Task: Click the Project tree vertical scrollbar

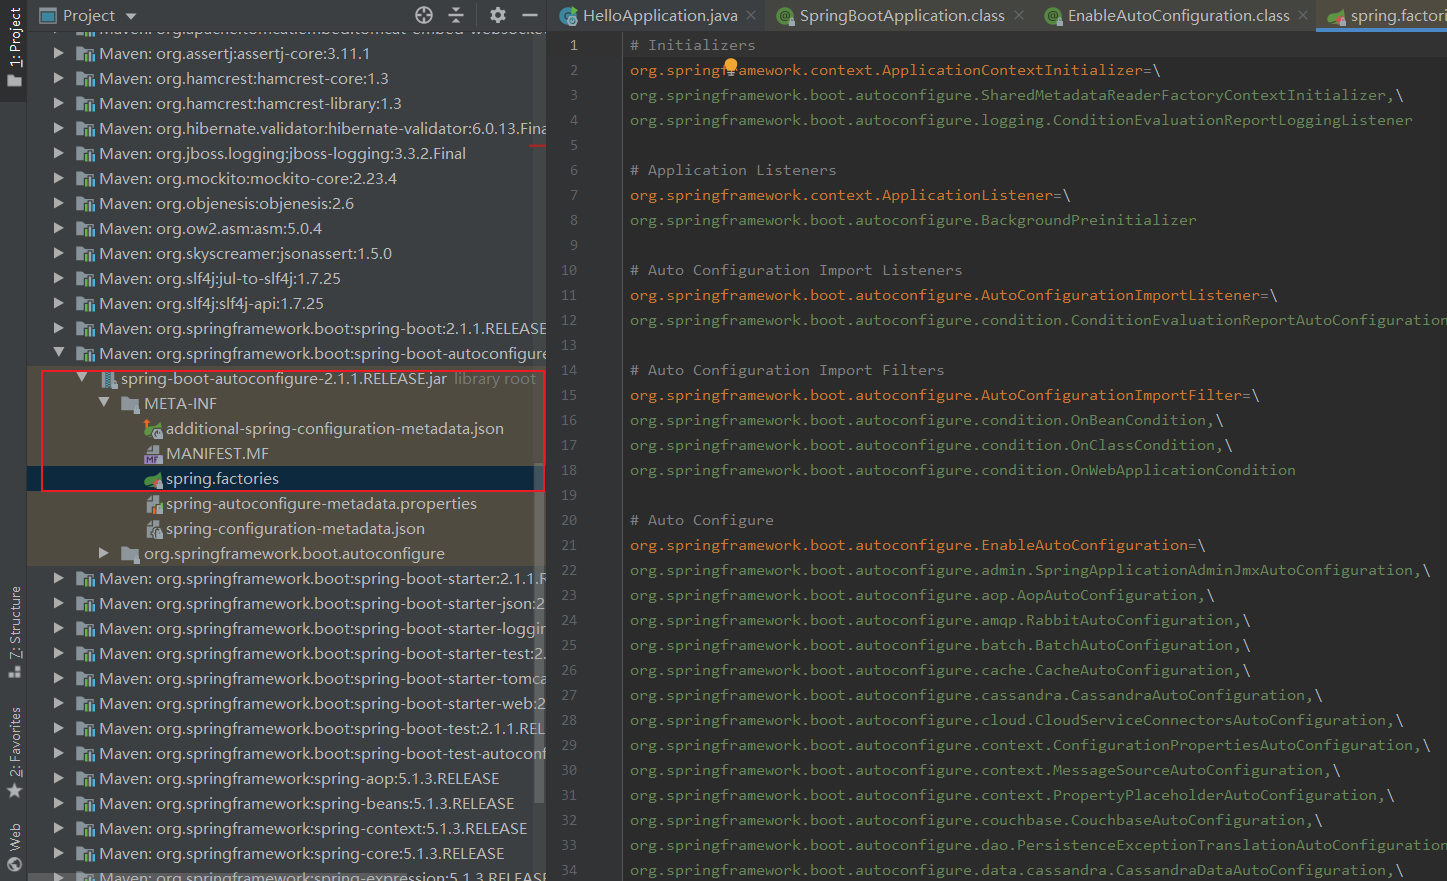Action: click(x=540, y=630)
